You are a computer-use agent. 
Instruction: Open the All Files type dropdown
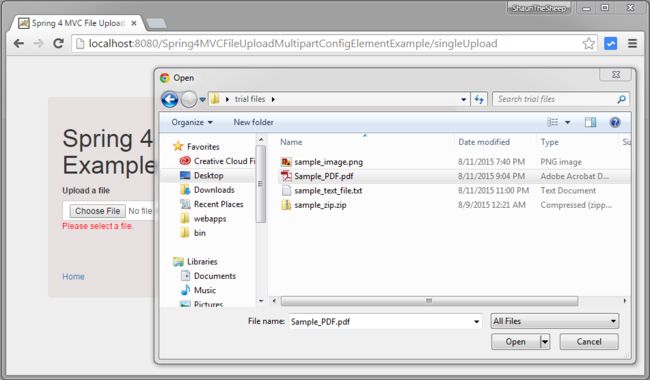(555, 321)
